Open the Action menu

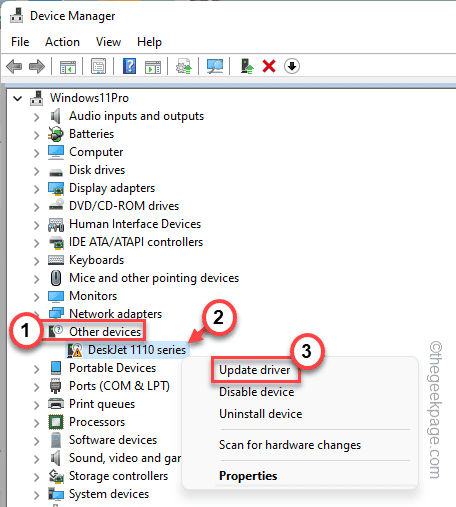click(x=62, y=42)
